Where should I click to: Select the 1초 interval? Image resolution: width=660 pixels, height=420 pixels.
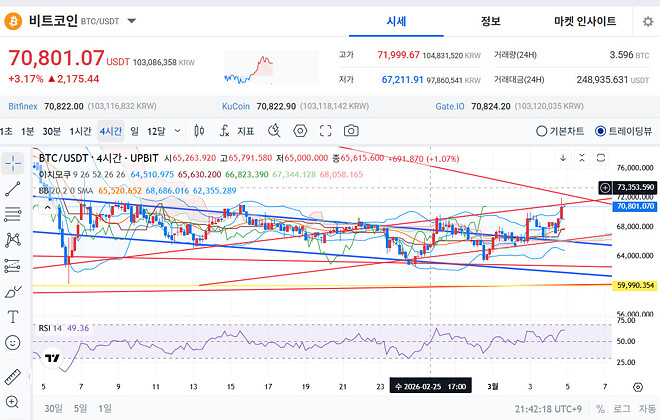point(6,131)
